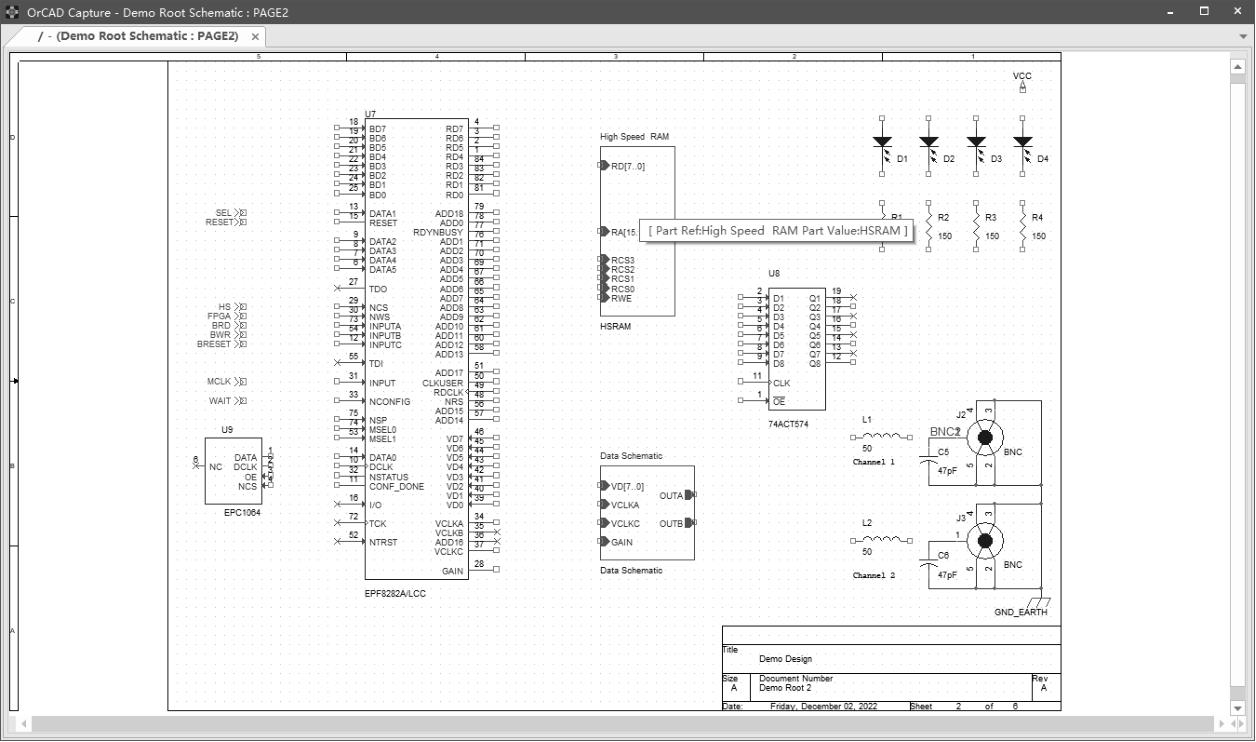This screenshot has height=742, width=1256.
Task: Click the WAIT port symbol
Action: [241, 401]
